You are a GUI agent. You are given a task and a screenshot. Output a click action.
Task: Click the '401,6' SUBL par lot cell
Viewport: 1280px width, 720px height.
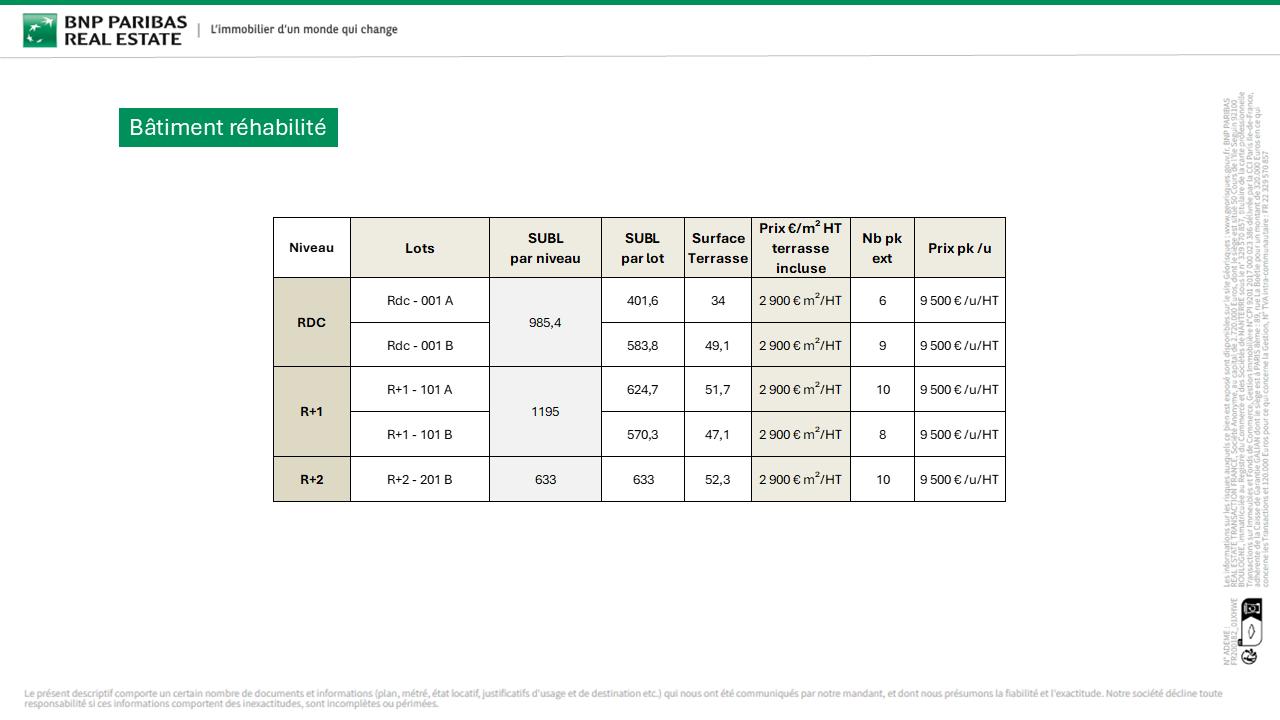(643, 300)
